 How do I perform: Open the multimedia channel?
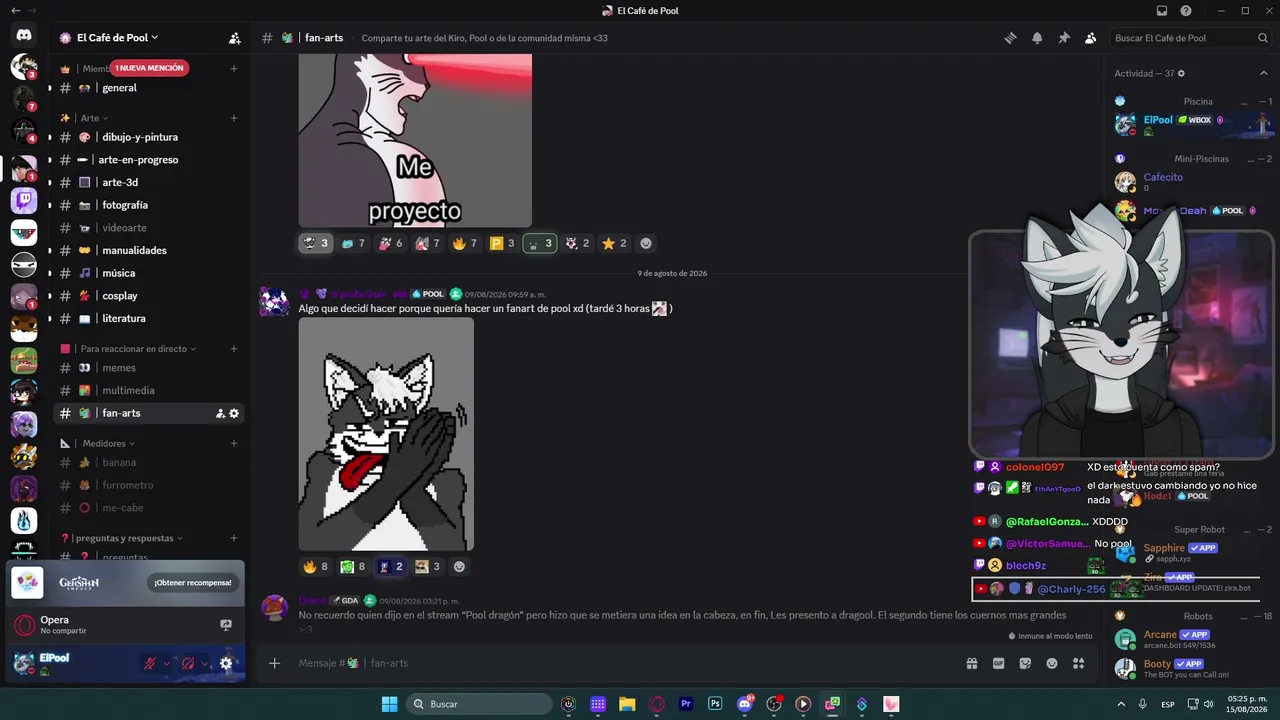tap(149, 390)
